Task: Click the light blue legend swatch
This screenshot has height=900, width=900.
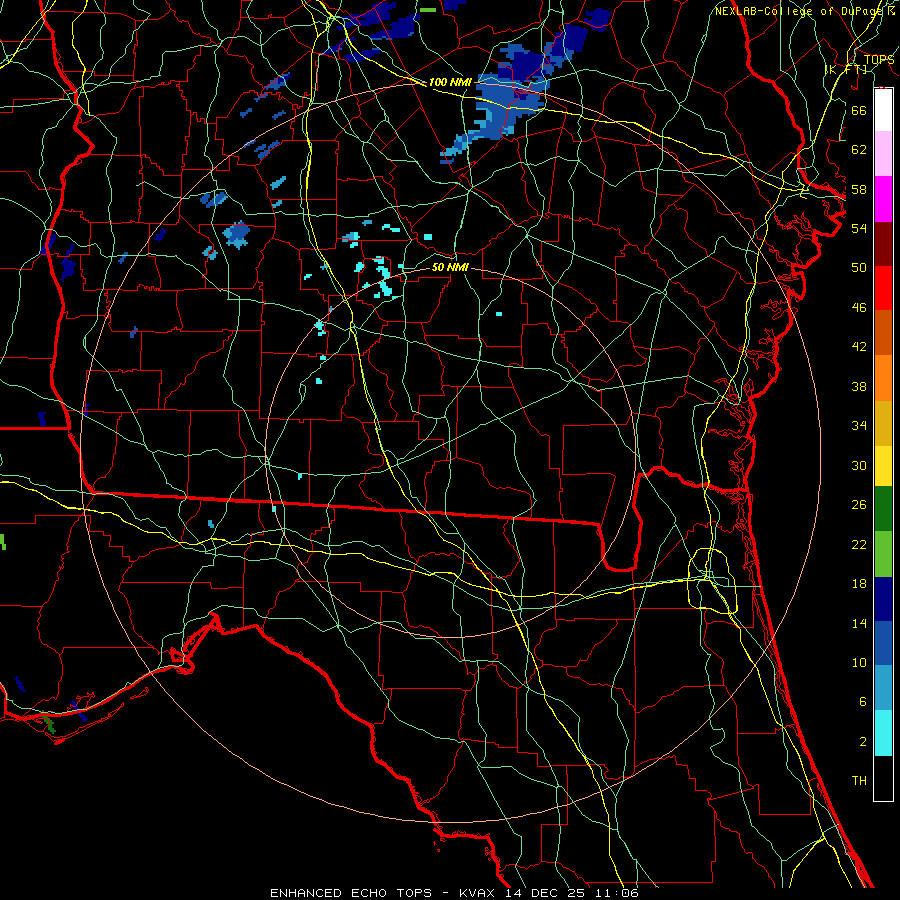Action: 883,688
